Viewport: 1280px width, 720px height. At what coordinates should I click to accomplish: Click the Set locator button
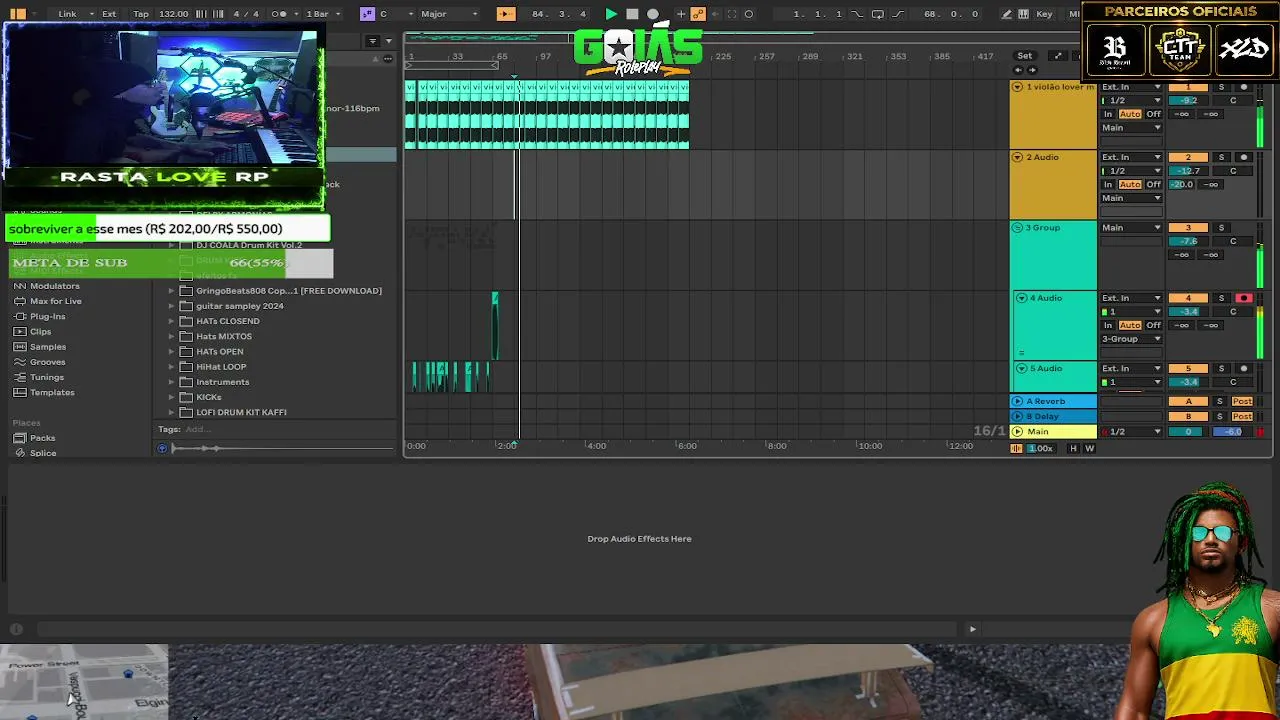(x=1025, y=56)
